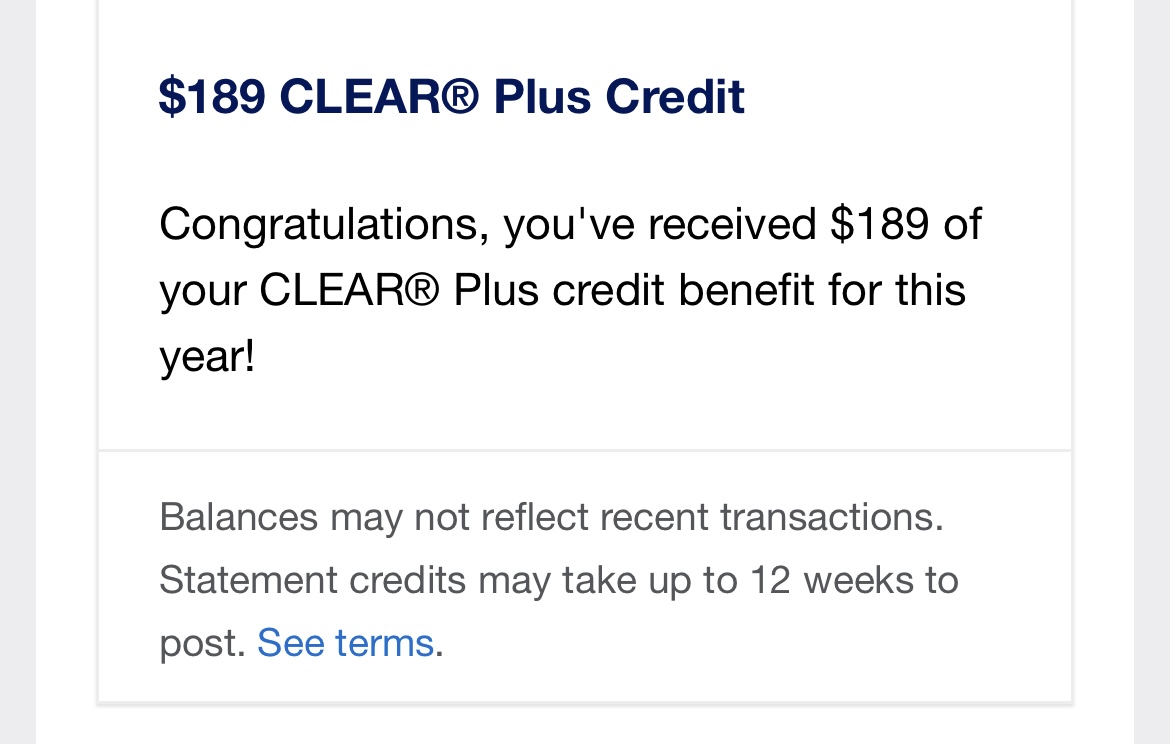This screenshot has height=744, width=1170.
Task: Open the See terms link
Action: point(345,643)
